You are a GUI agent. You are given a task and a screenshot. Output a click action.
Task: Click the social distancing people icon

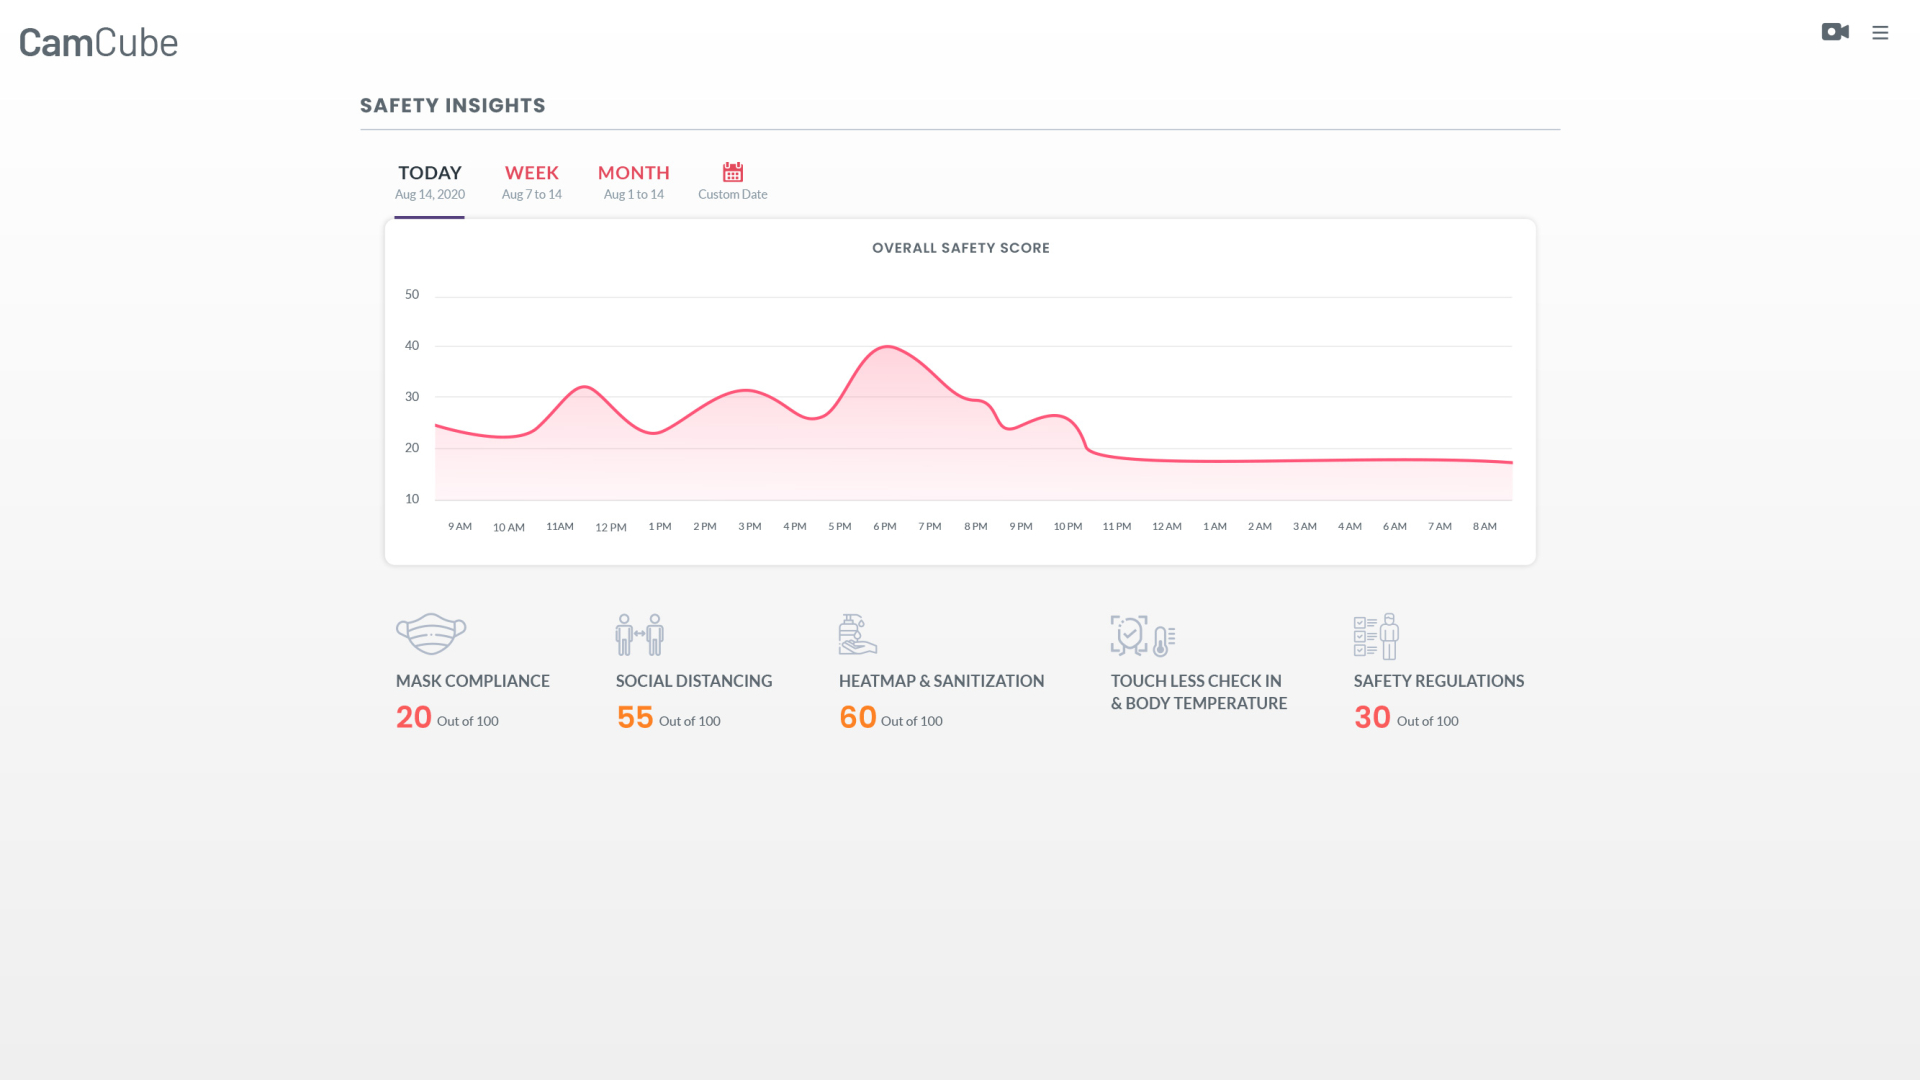pos(640,635)
